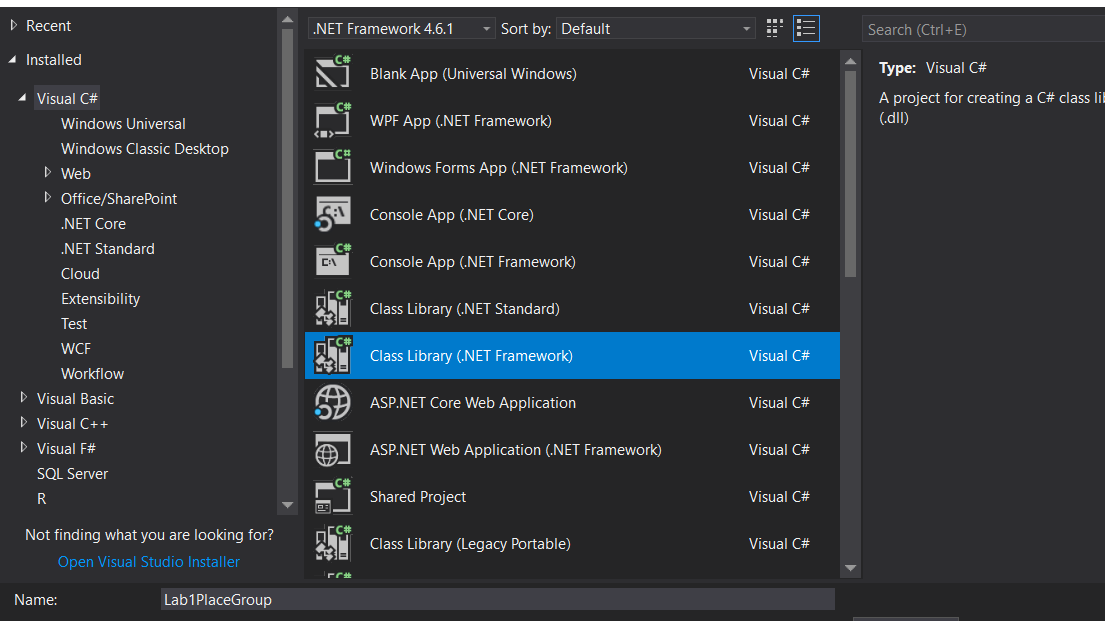Screen dimensions: 1105x621
Task: Click the WPF App template icon
Action: click(x=333, y=121)
